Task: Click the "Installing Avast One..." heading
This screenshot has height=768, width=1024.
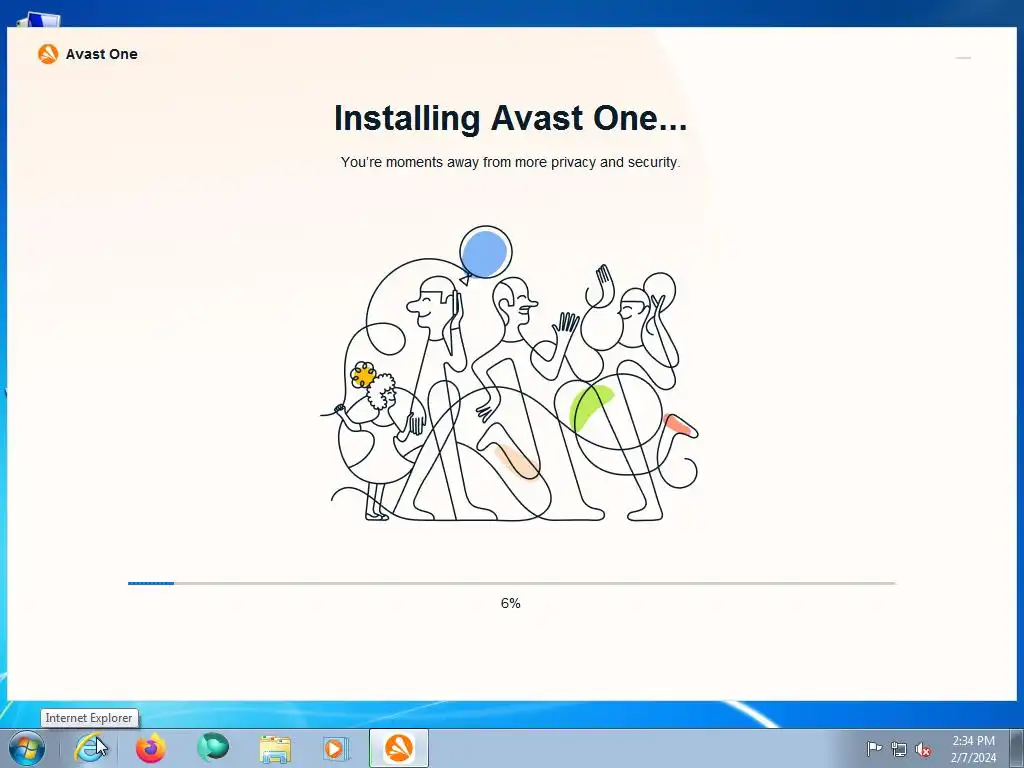Action: pyautogui.click(x=510, y=118)
